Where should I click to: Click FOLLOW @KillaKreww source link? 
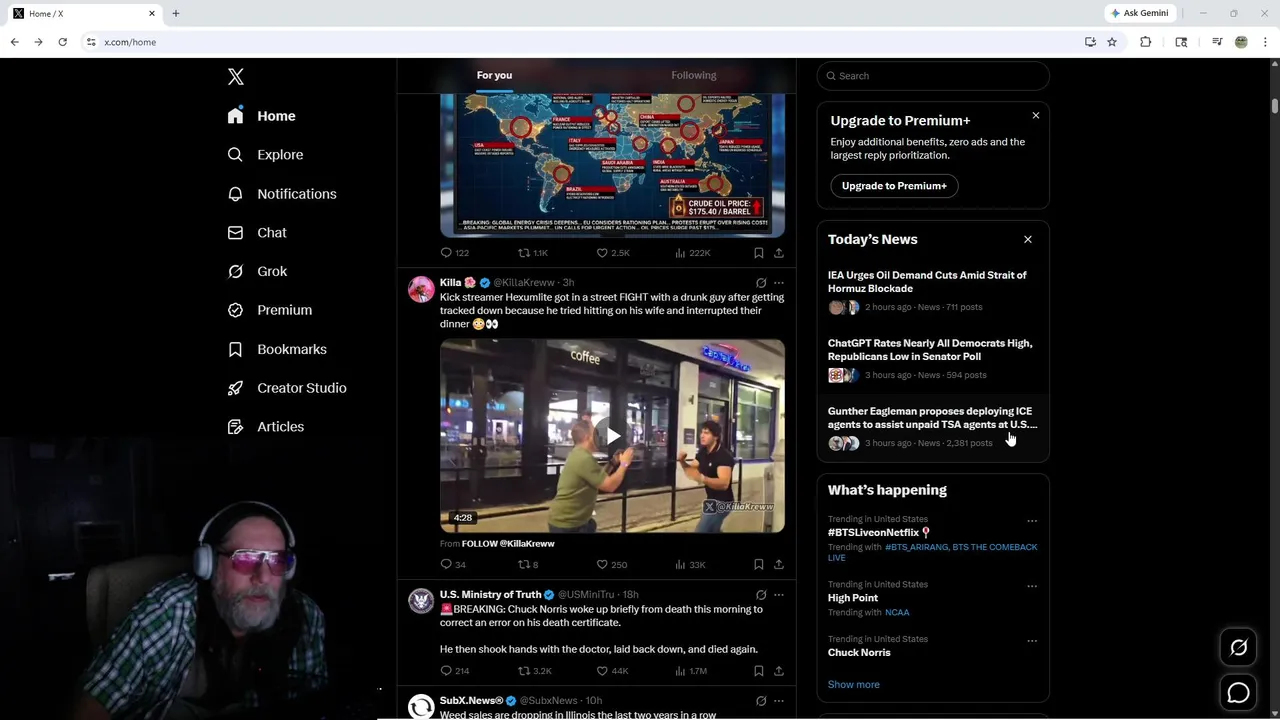coord(508,544)
